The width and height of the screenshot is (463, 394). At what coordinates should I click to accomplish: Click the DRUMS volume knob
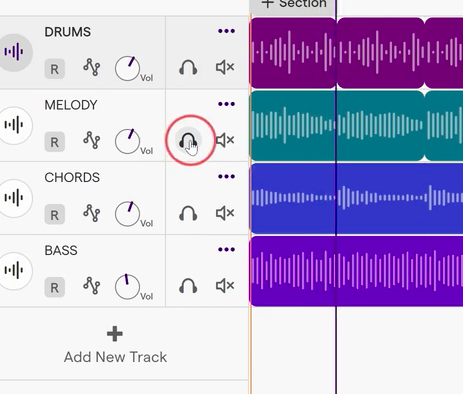click(x=127, y=69)
